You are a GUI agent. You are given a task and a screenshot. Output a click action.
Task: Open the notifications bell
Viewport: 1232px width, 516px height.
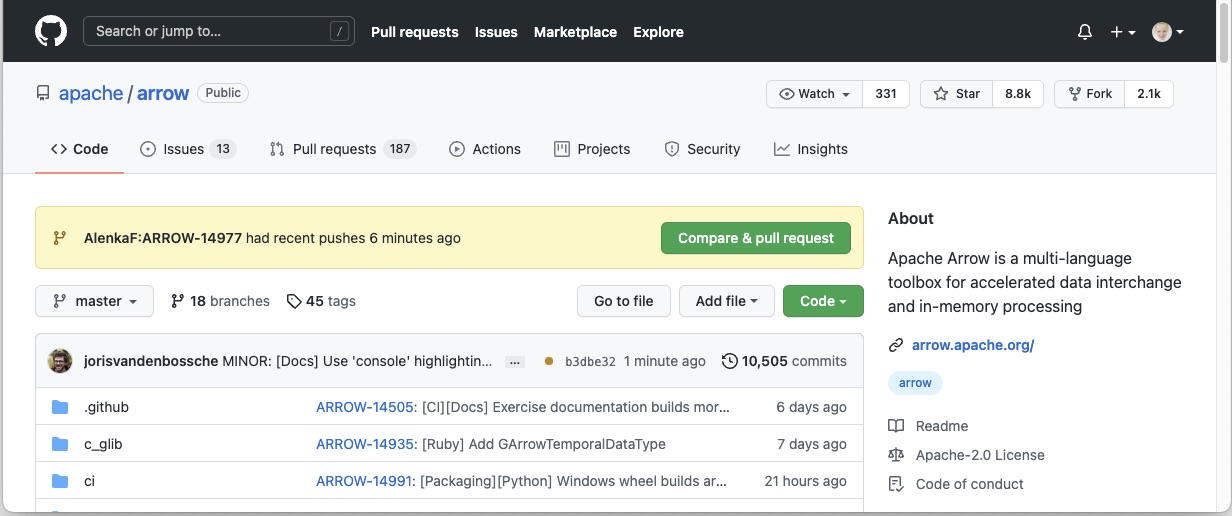(1084, 32)
